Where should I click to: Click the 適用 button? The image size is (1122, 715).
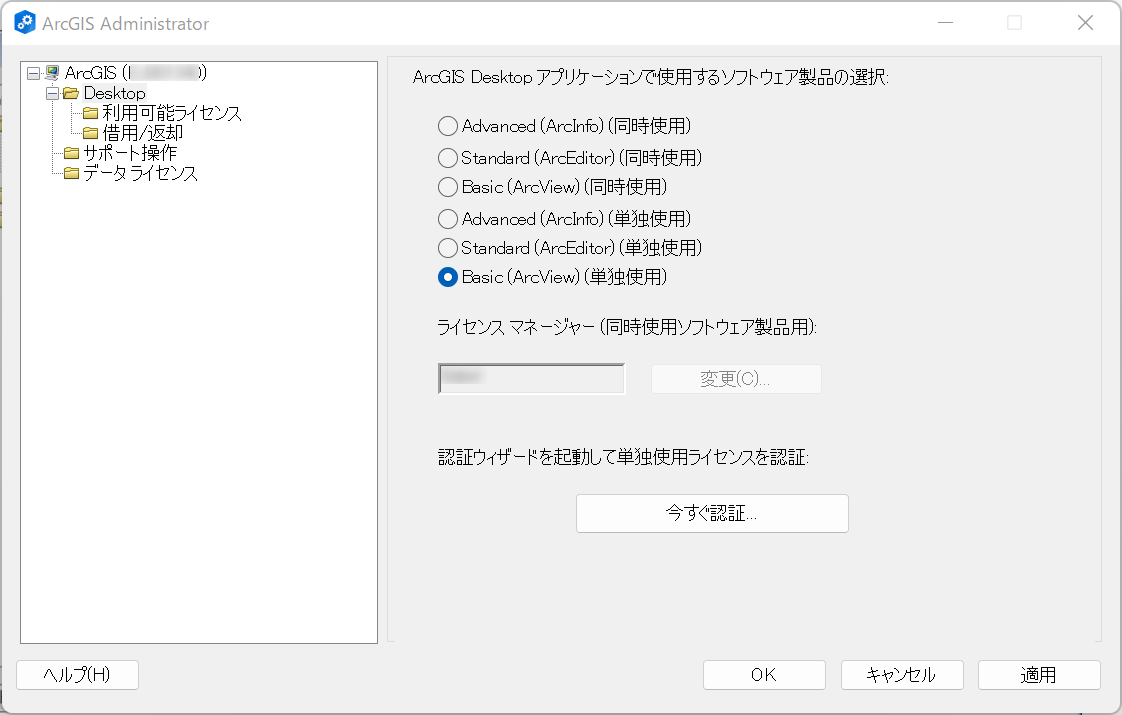pos(1039,675)
